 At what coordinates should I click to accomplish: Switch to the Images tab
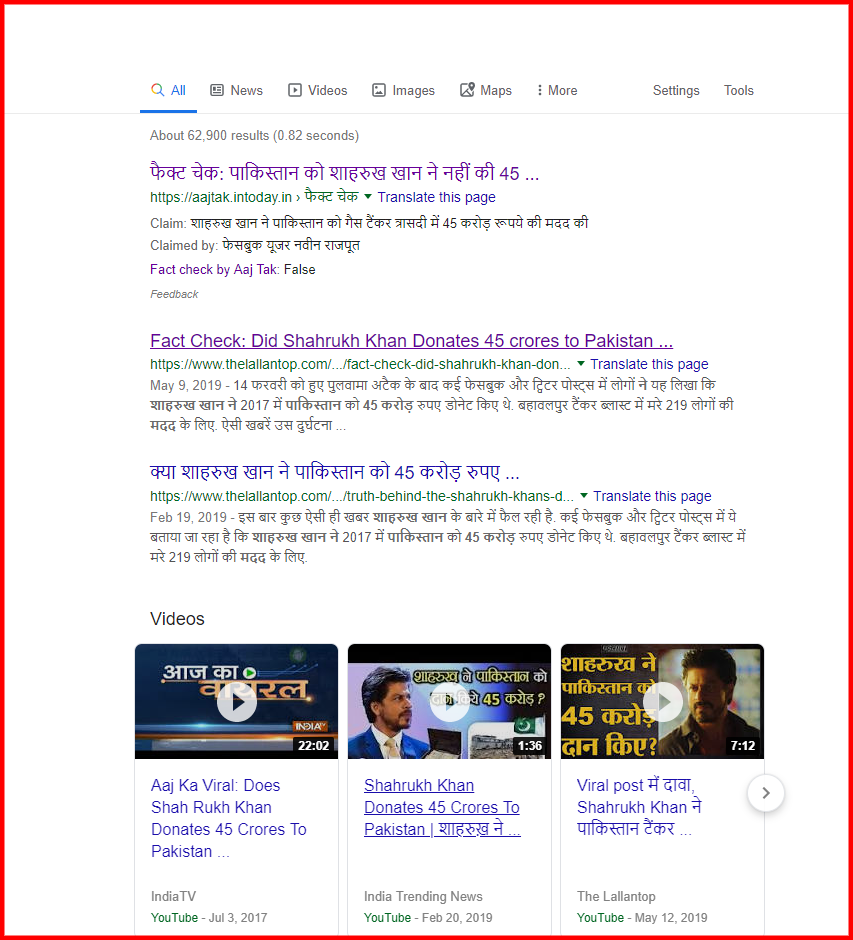click(403, 91)
